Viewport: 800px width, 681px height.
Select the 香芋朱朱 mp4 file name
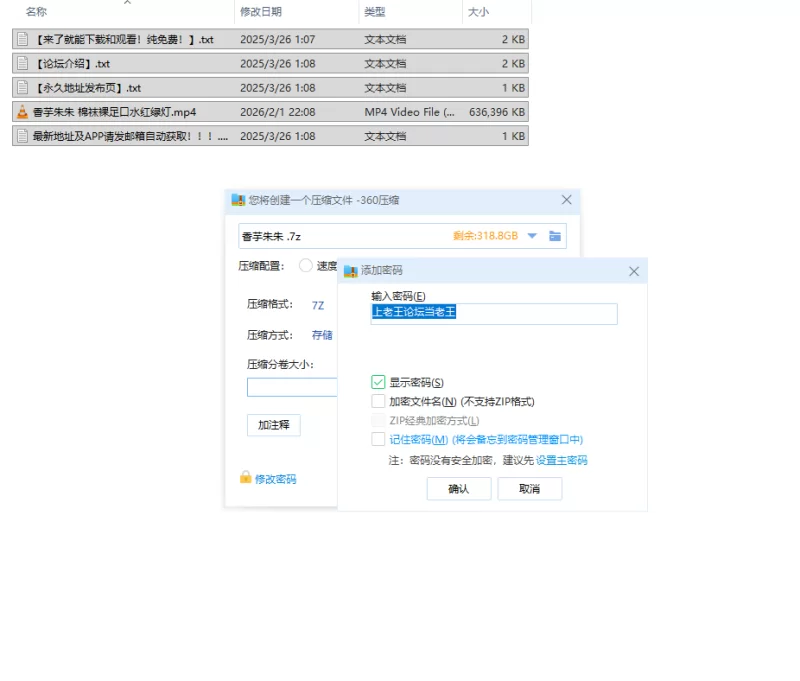tap(115, 112)
